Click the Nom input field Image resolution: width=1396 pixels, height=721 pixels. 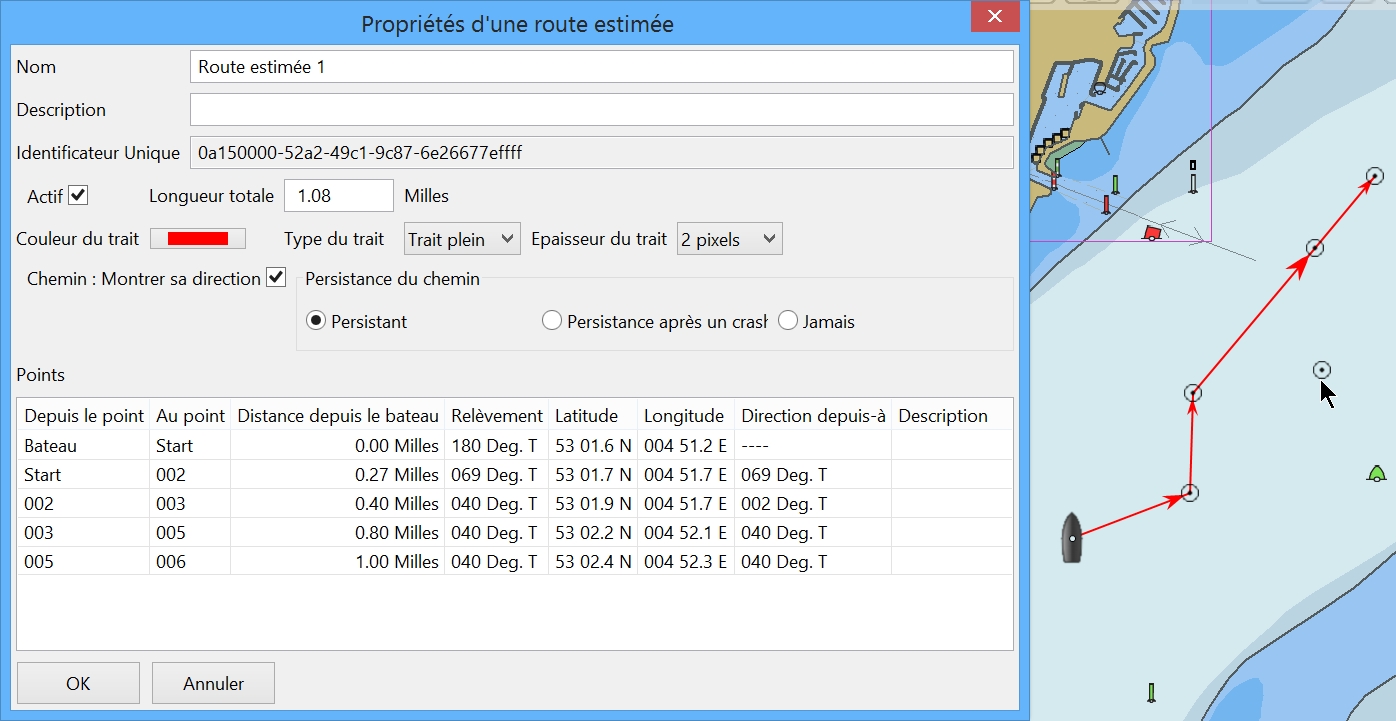(x=601, y=67)
